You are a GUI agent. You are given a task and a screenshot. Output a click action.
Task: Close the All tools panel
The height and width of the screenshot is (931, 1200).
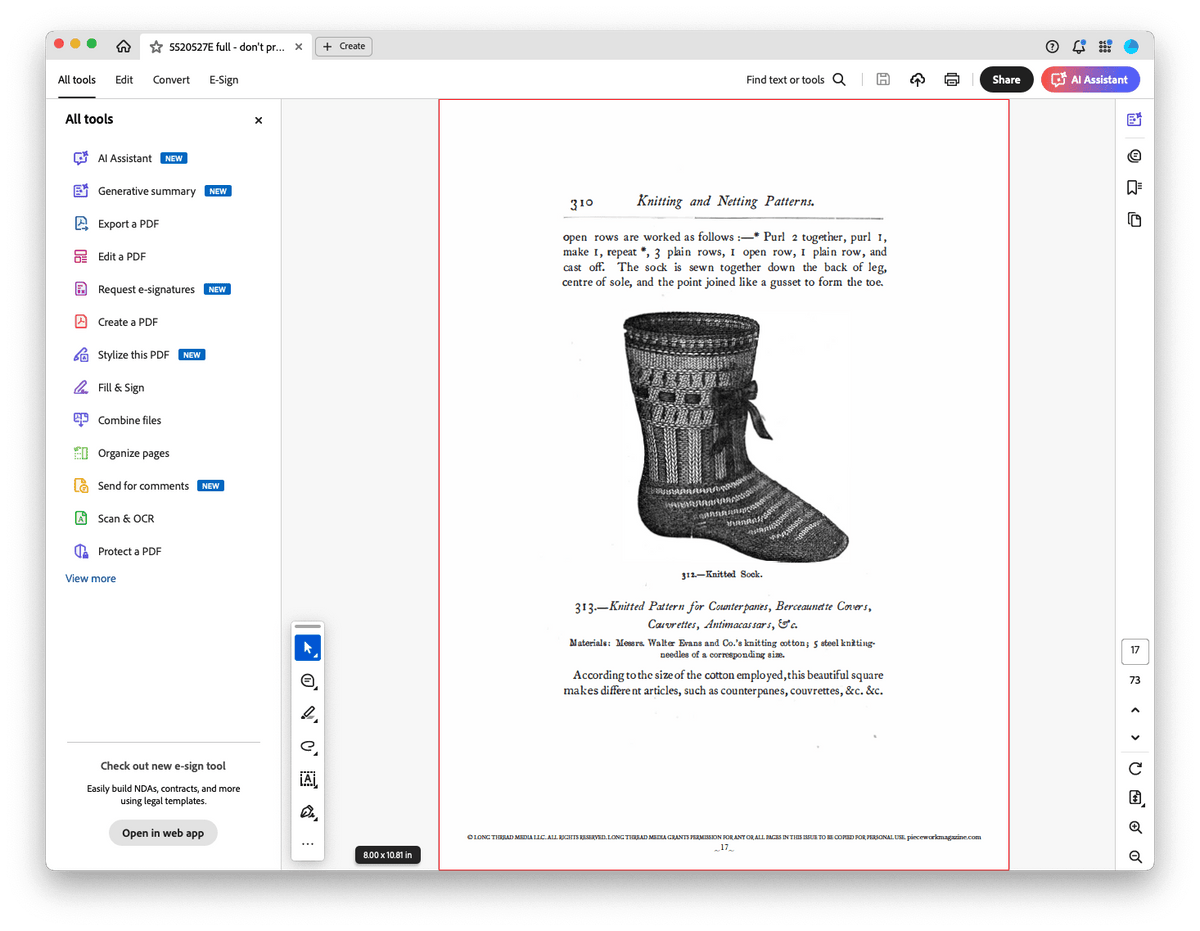click(258, 120)
